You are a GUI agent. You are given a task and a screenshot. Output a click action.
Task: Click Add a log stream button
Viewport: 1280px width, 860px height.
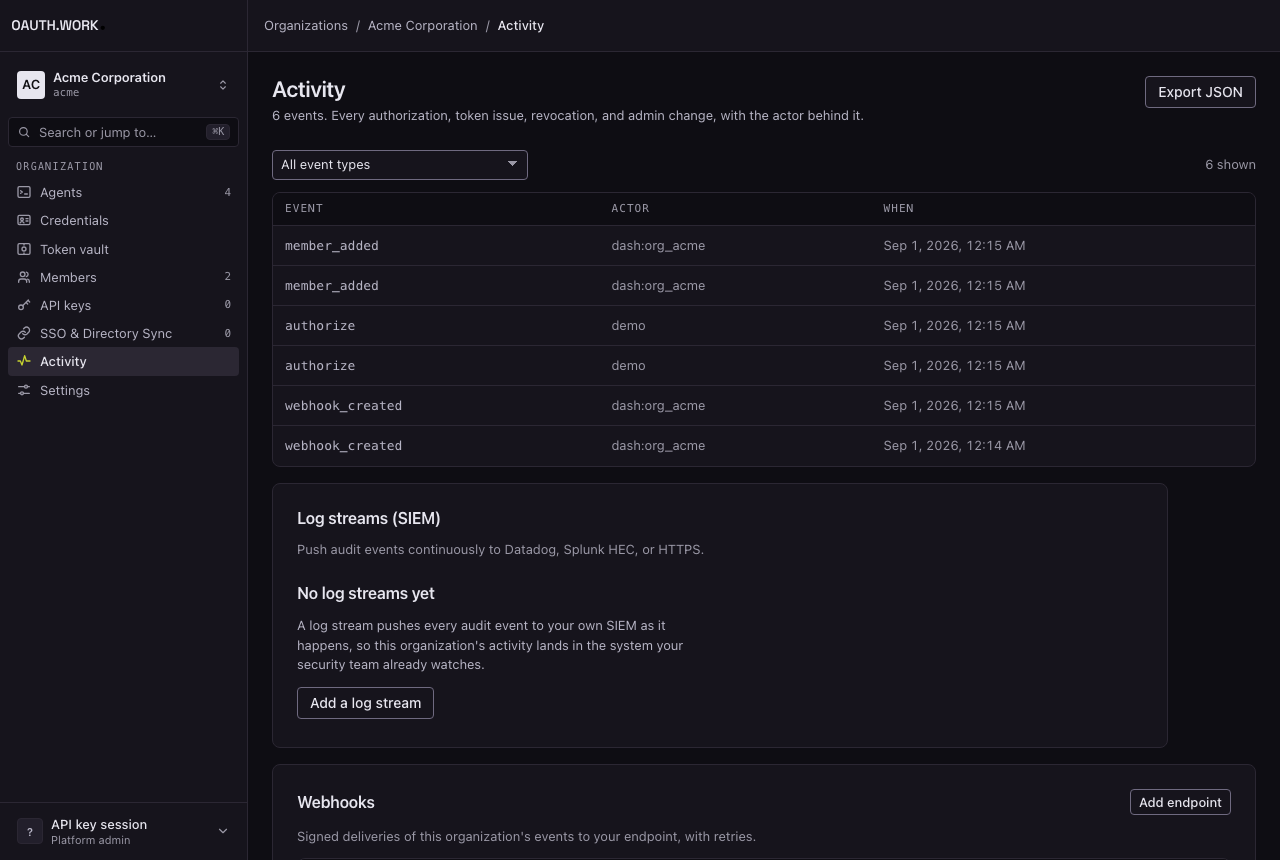click(365, 703)
